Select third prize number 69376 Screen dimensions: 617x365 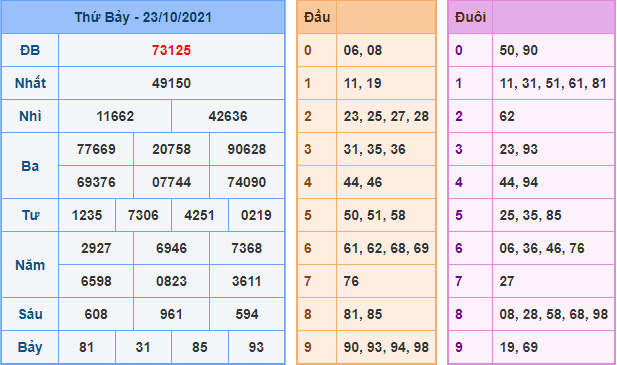coord(96,182)
